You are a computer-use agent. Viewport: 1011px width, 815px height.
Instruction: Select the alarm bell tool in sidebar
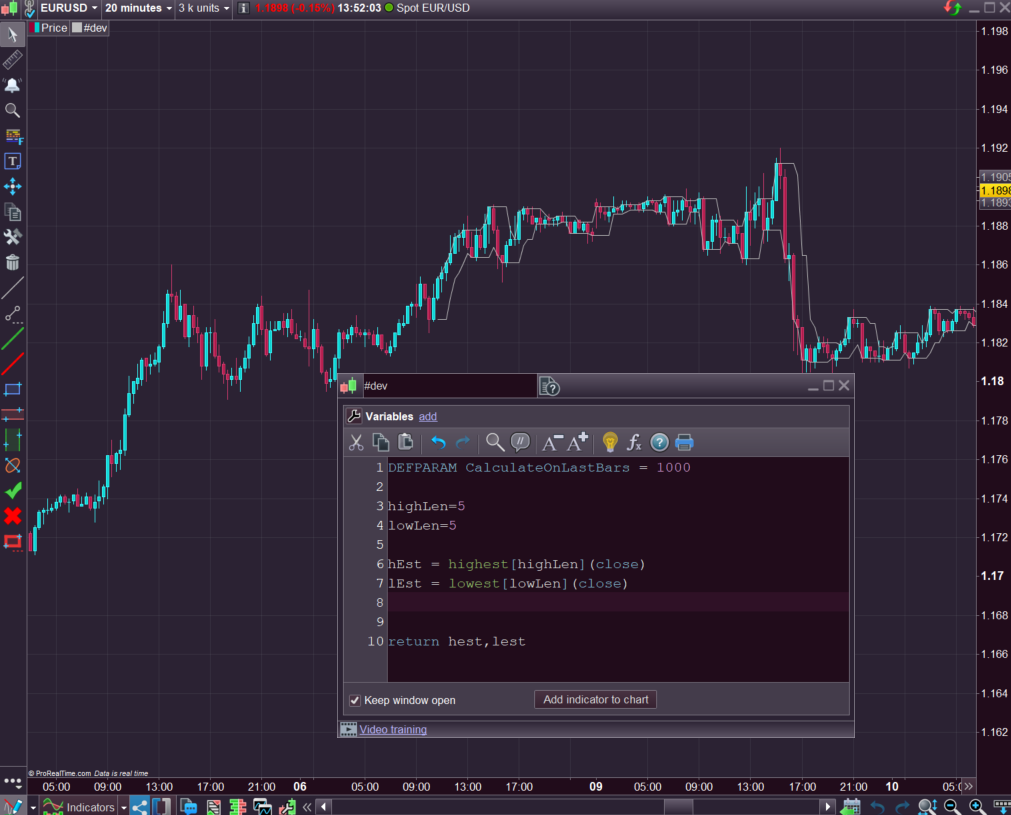[x=12, y=85]
